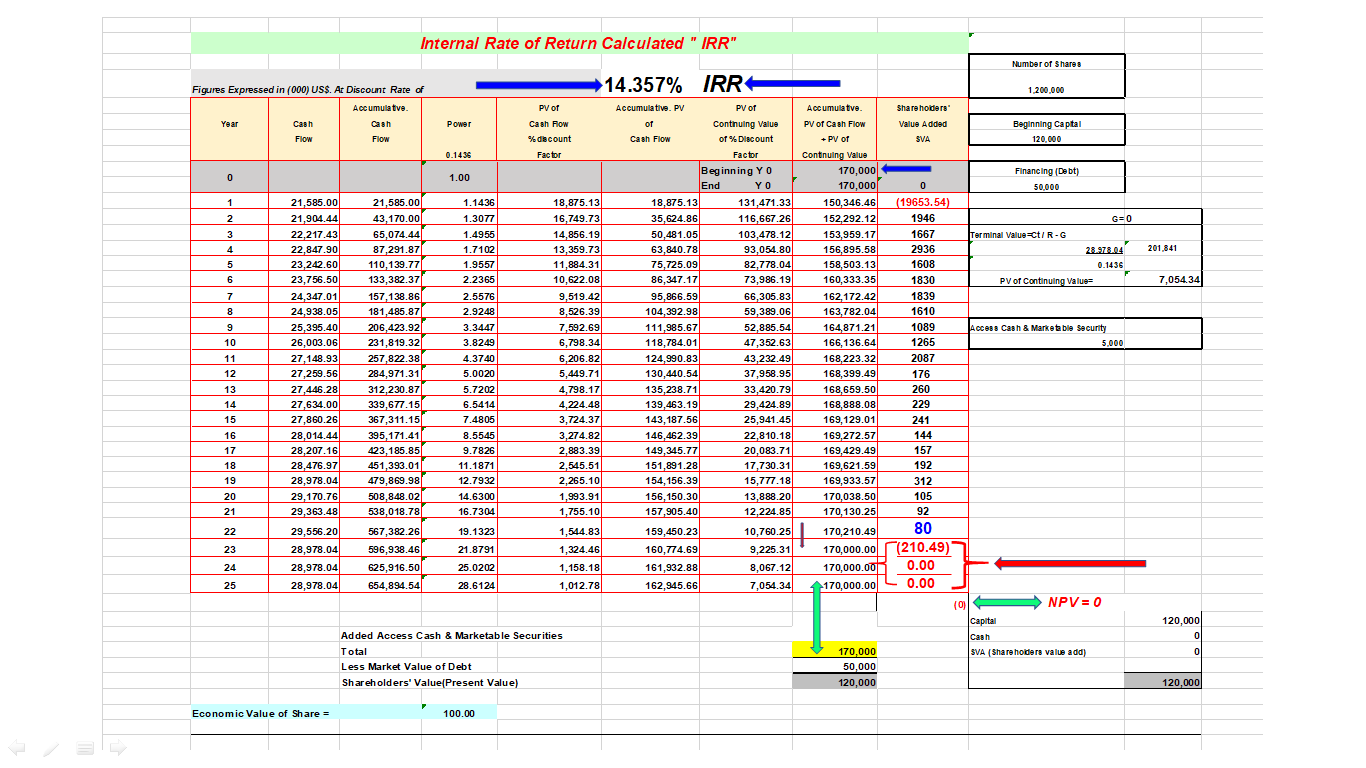The width and height of the screenshot is (1366, 768).
Task: Select cash flow cell 21,904.44
Action: [314, 217]
